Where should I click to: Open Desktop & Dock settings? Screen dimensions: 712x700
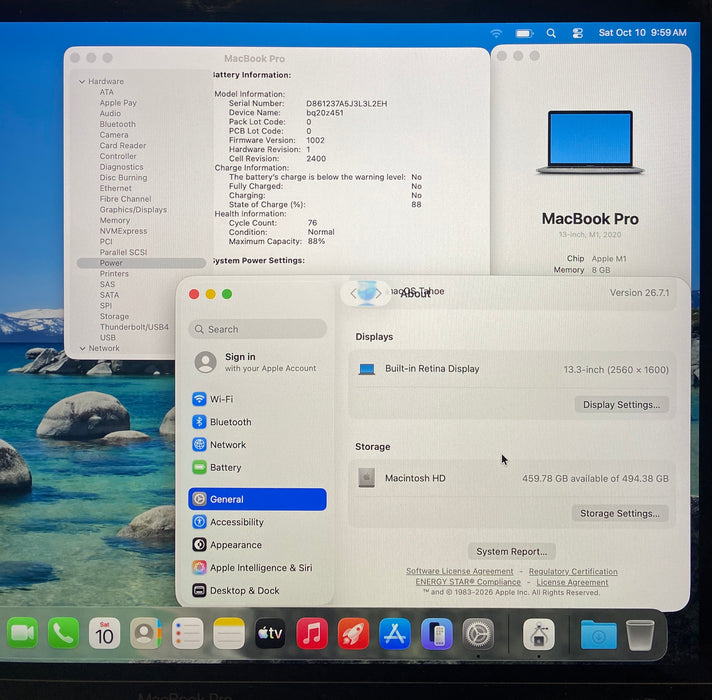[257, 591]
